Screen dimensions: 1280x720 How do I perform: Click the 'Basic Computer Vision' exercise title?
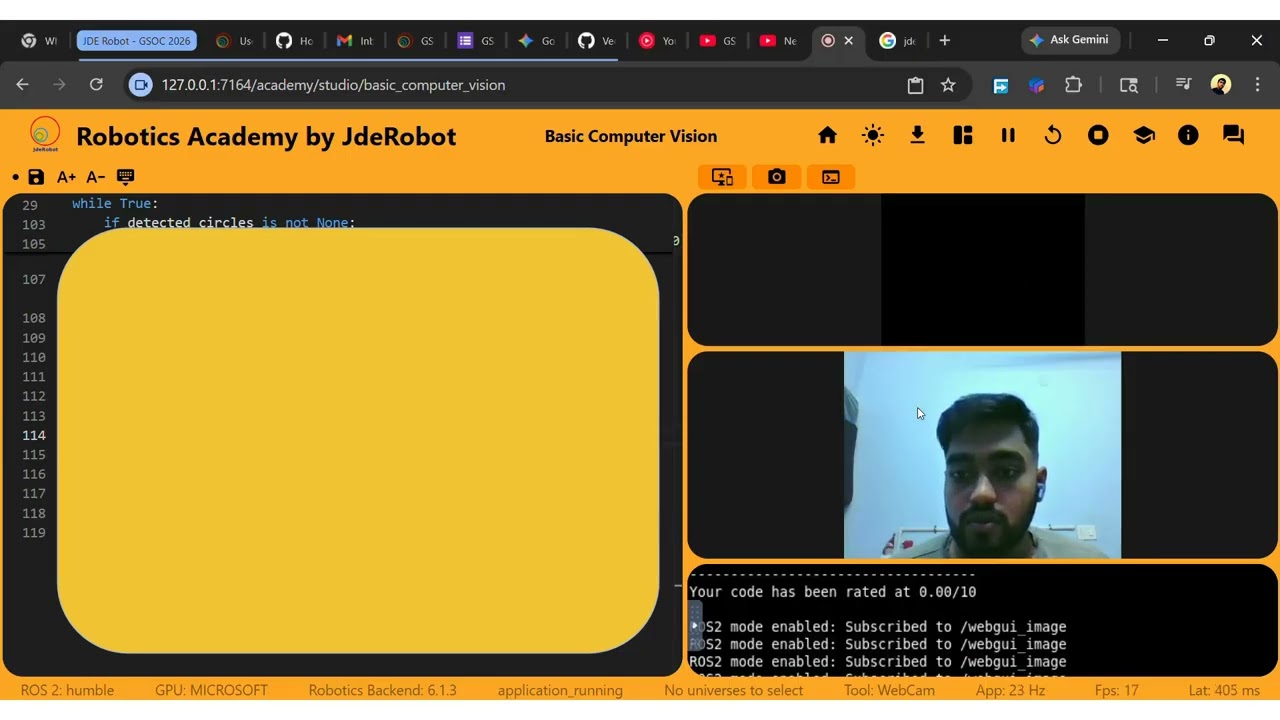631,136
